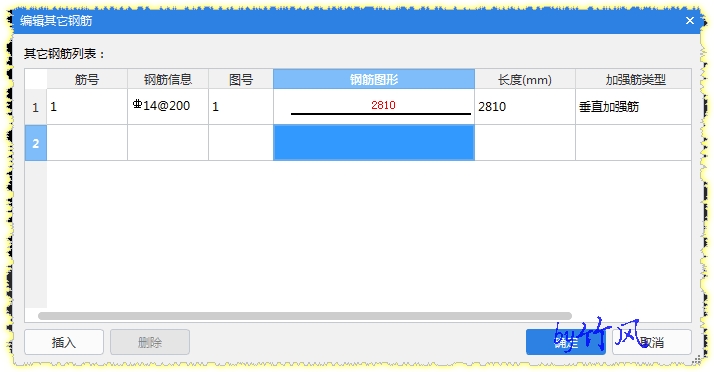Click the highlighted 钢筋图形 cell in row 2

click(x=374, y=143)
